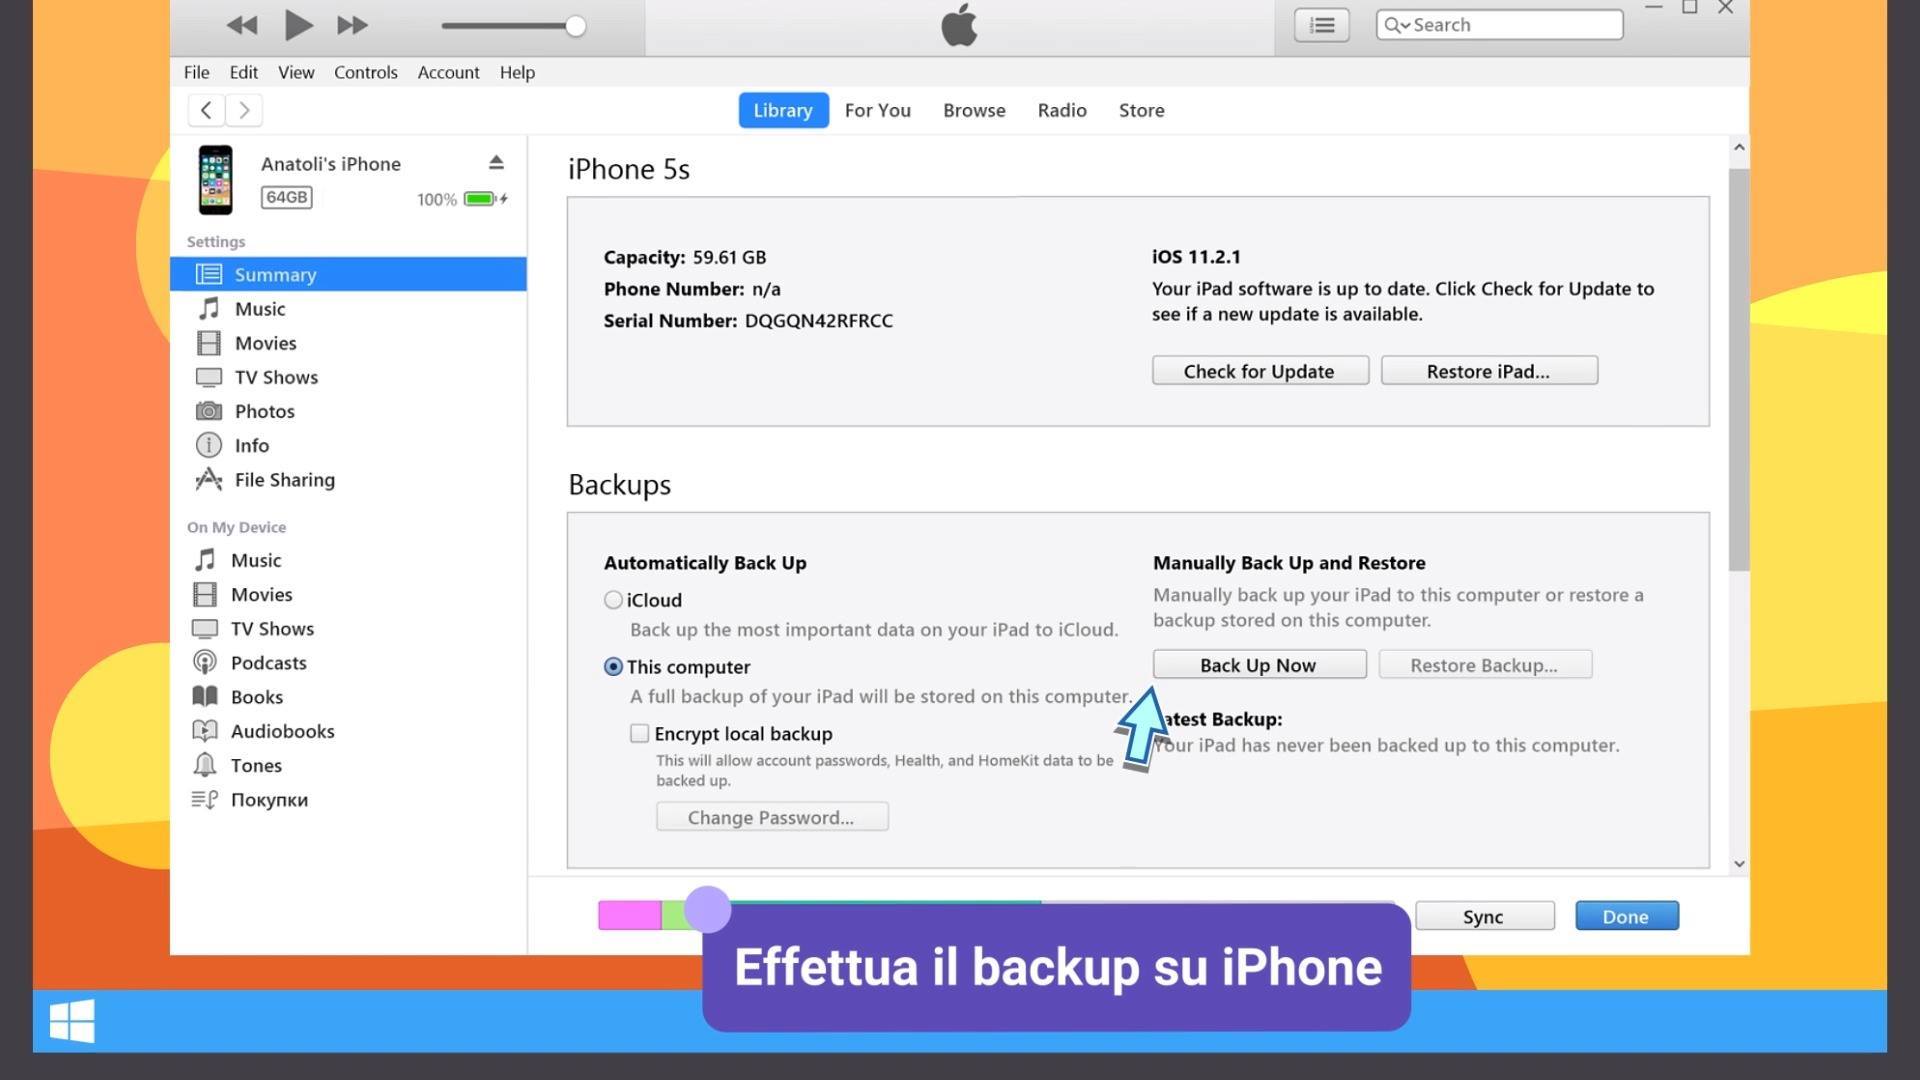1920x1080 pixels.
Task: Open the Controls menu
Action: [x=366, y=72]
